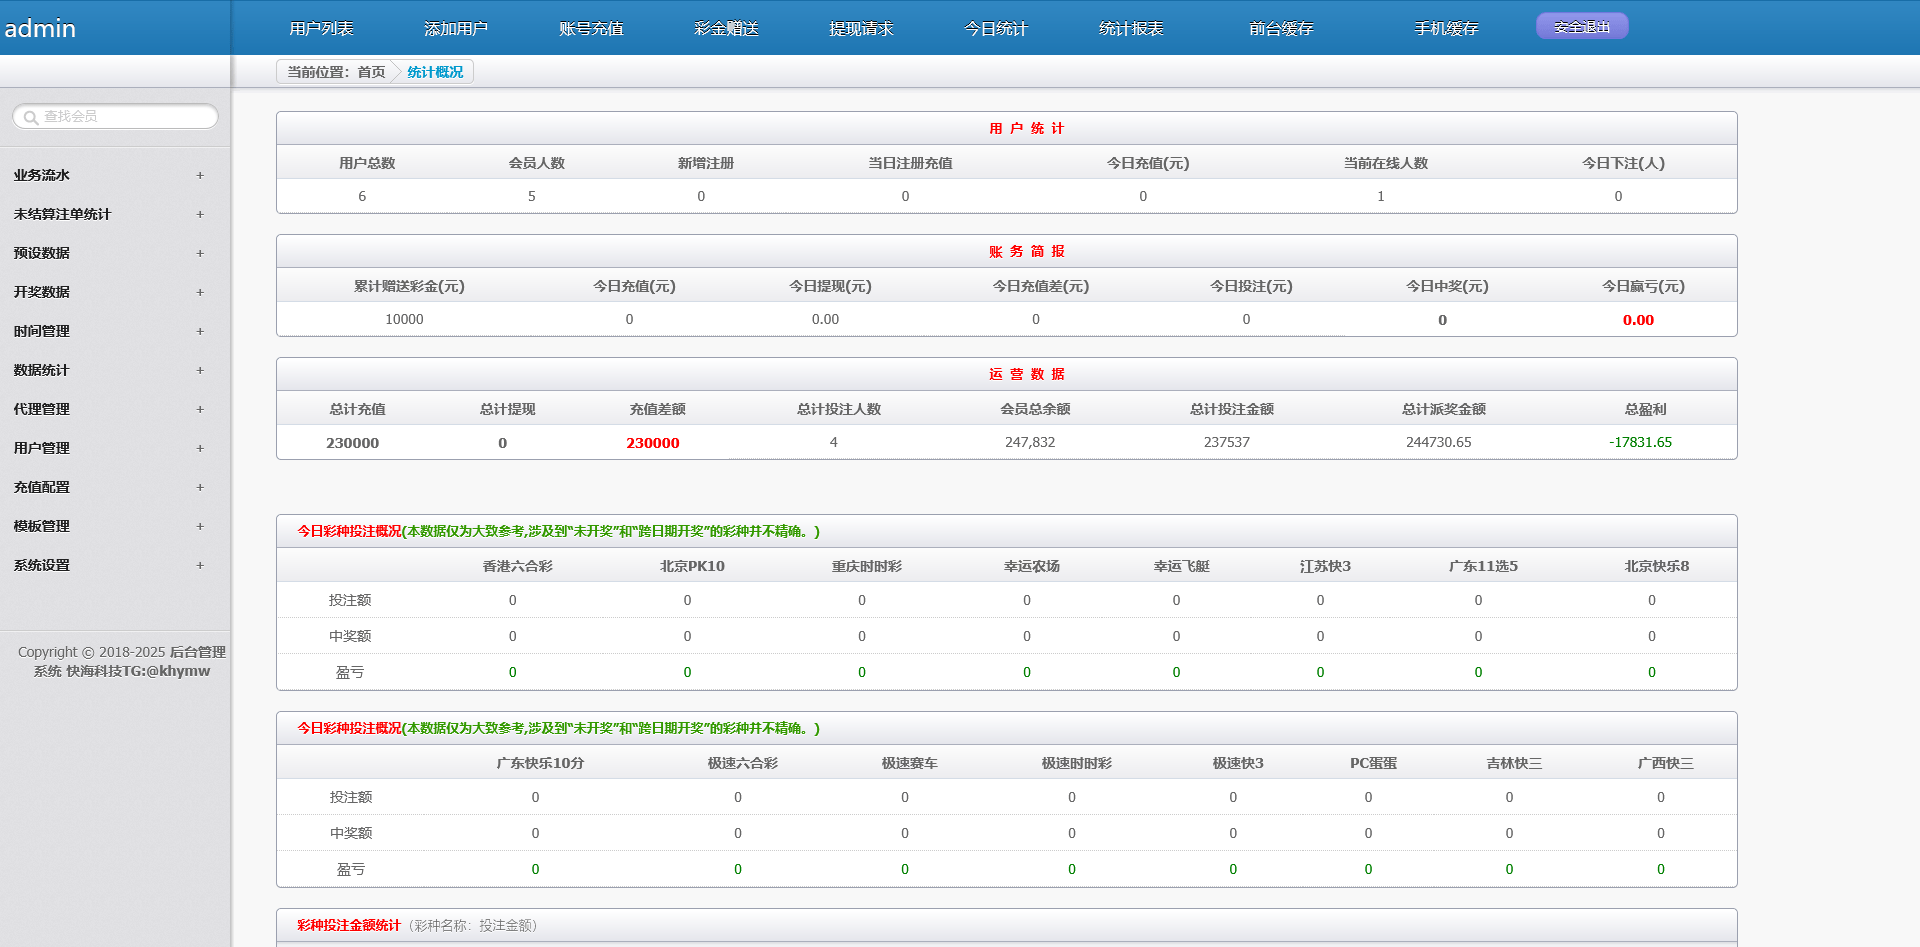Open 统计报表 in top navigation
The image size is (1920, 947).
(1131, 28)
